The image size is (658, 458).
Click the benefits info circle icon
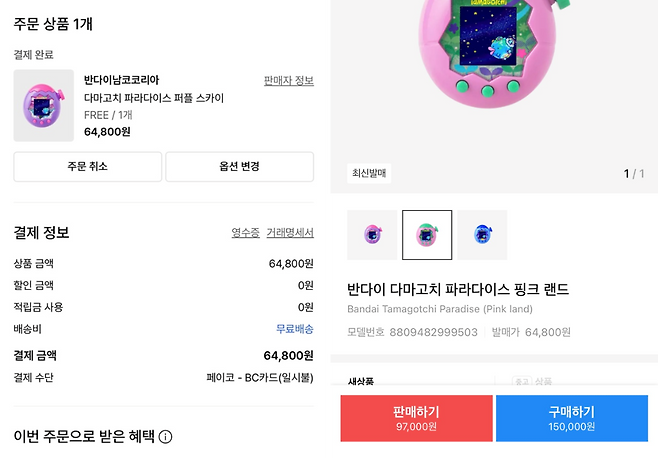tap(166, 437)
